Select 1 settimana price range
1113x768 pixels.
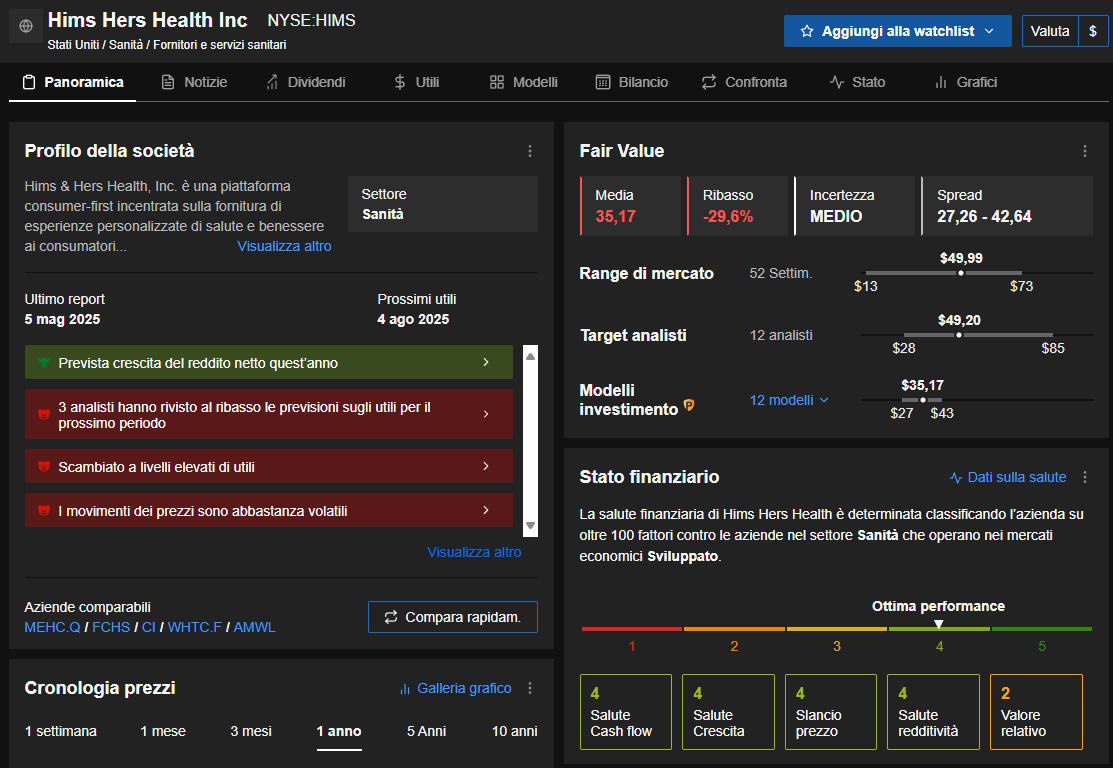(60, 731)
